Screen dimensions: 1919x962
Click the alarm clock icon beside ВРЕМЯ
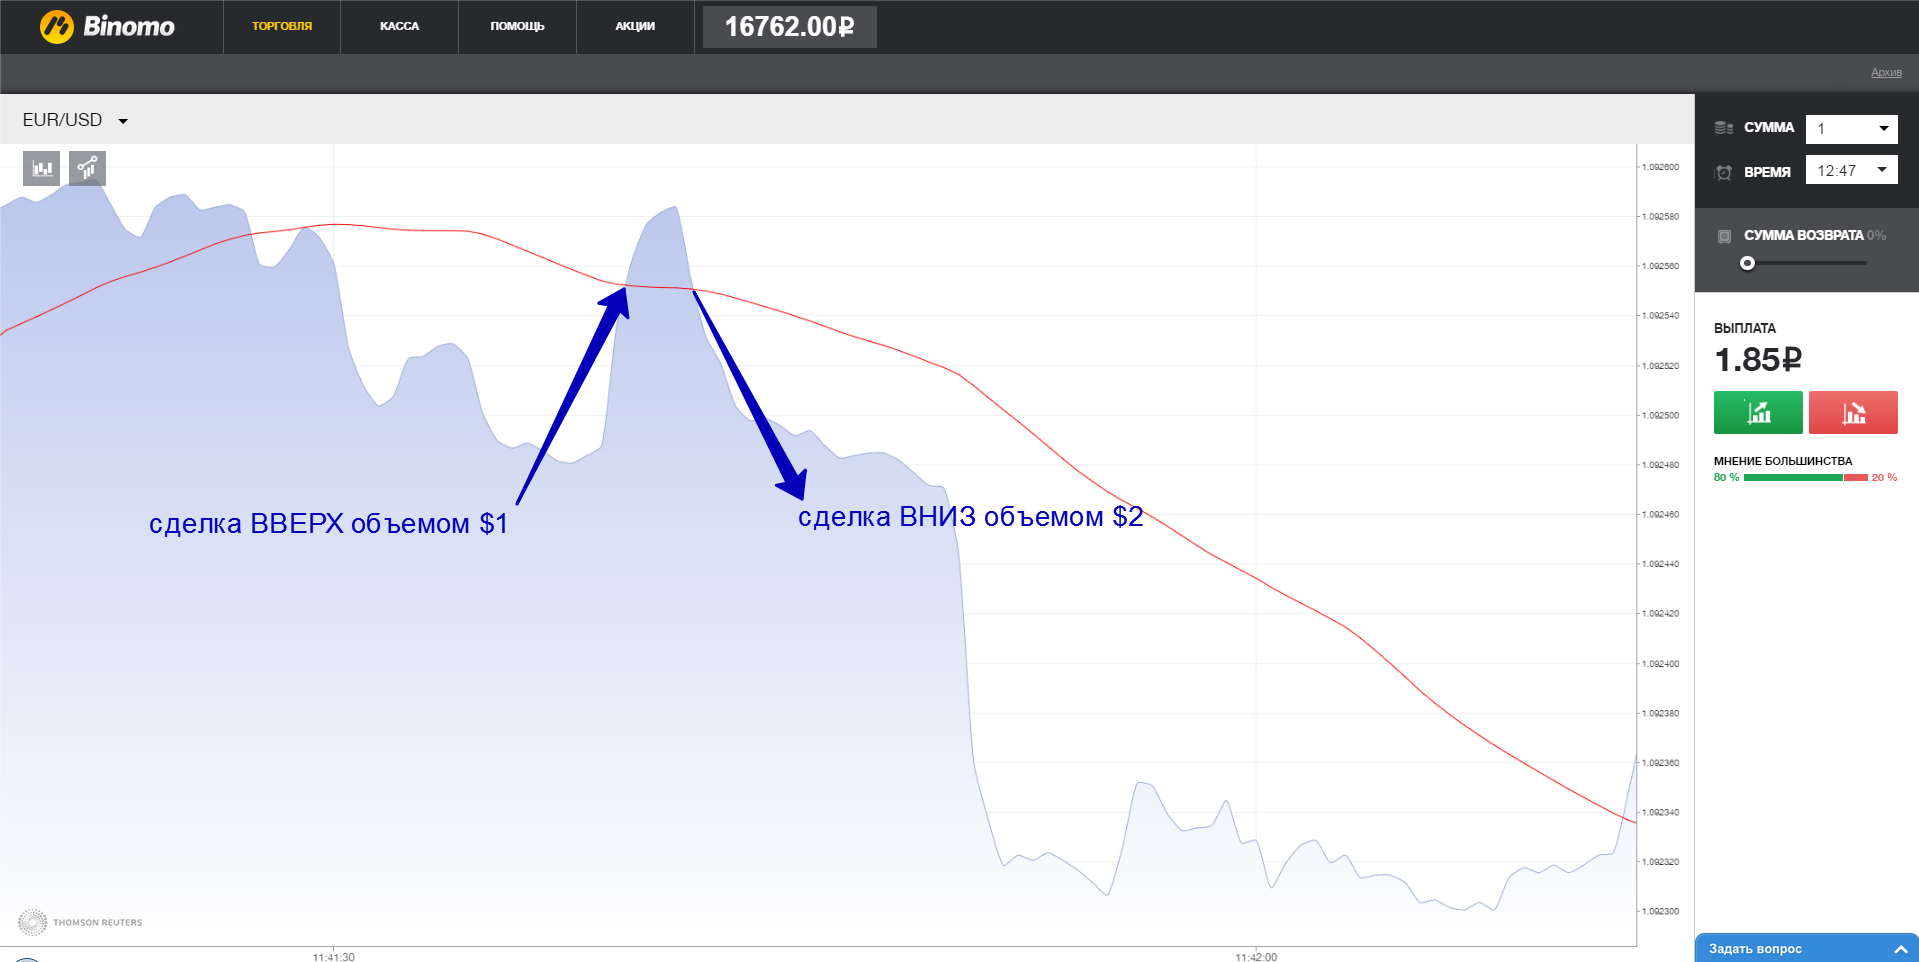[1723, 172]
